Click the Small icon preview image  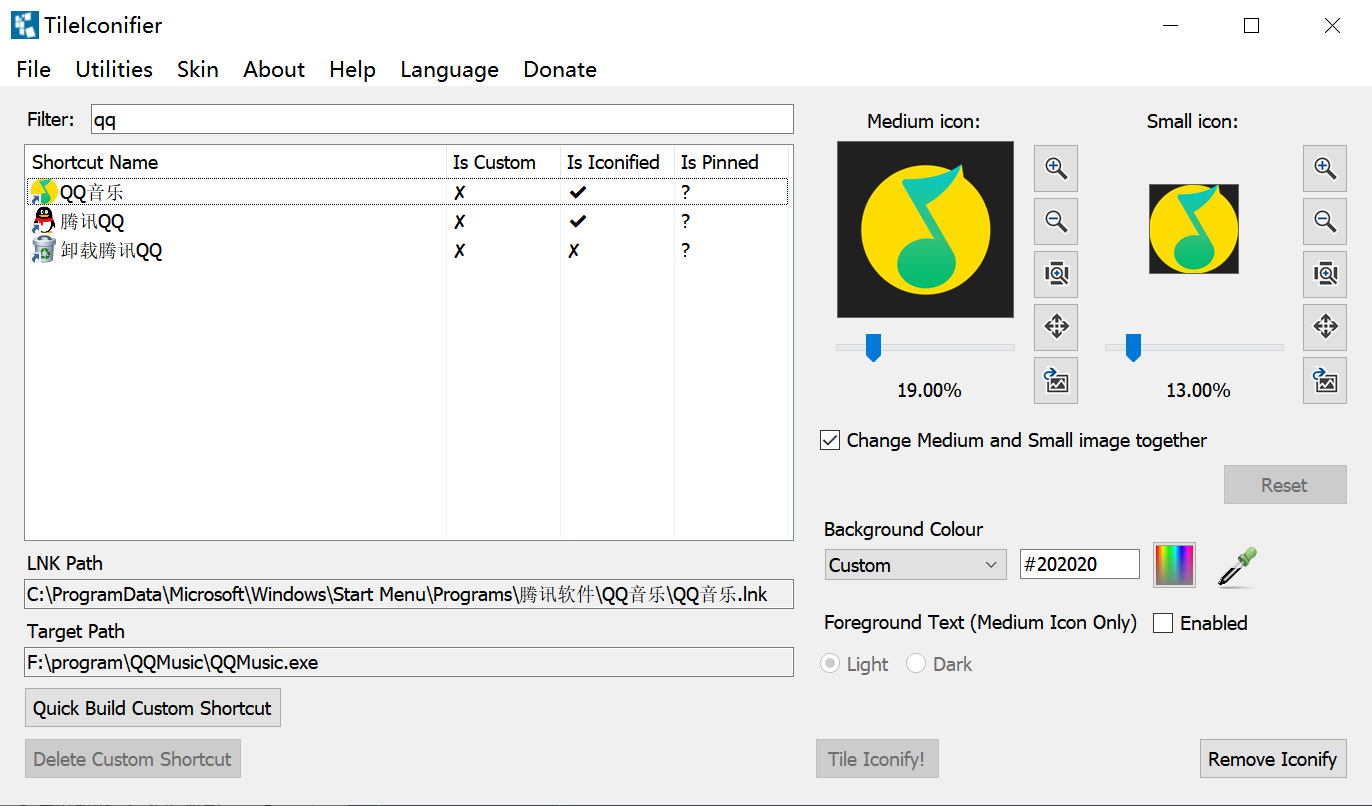(1194, 229)
